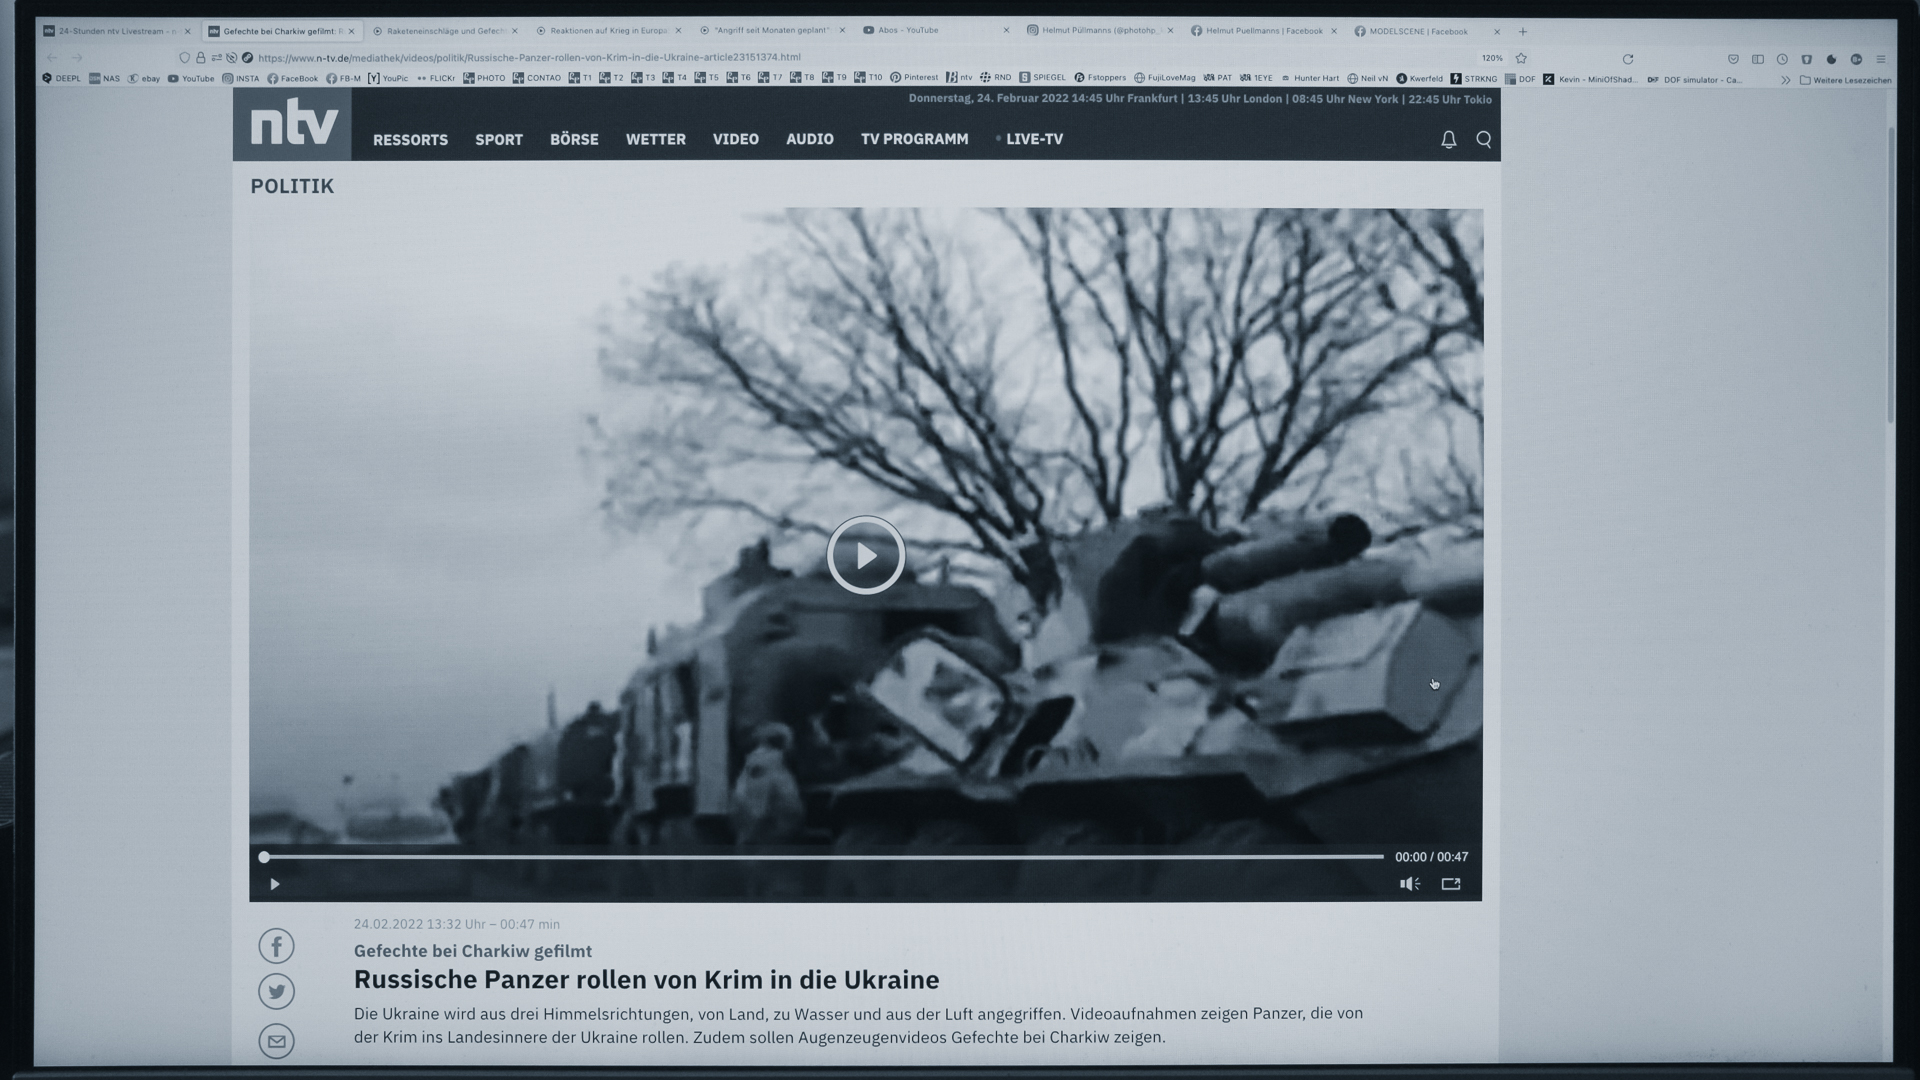Screen dimensions: 1920x1080
Task: Open notifications bell icon
Action: coord(1448,140)
